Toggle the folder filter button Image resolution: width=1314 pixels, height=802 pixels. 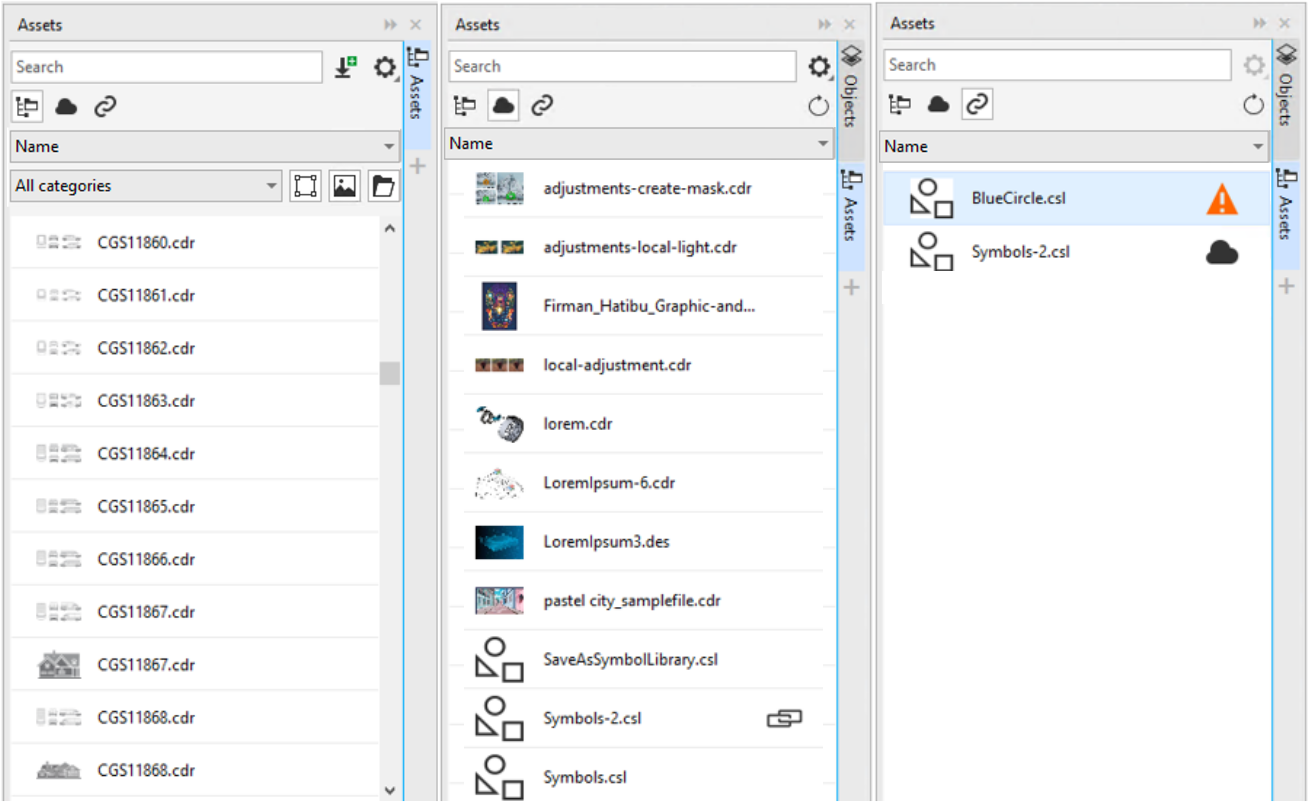382,186
